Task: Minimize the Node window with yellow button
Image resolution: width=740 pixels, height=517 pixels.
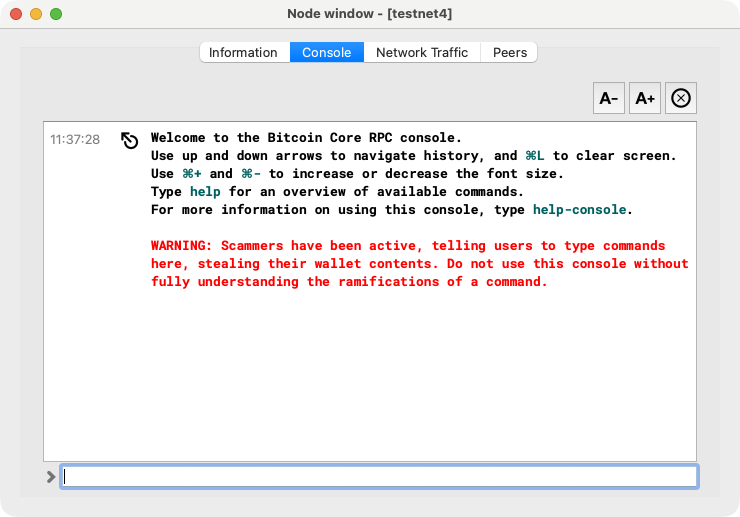Action: tap(36, 14)
